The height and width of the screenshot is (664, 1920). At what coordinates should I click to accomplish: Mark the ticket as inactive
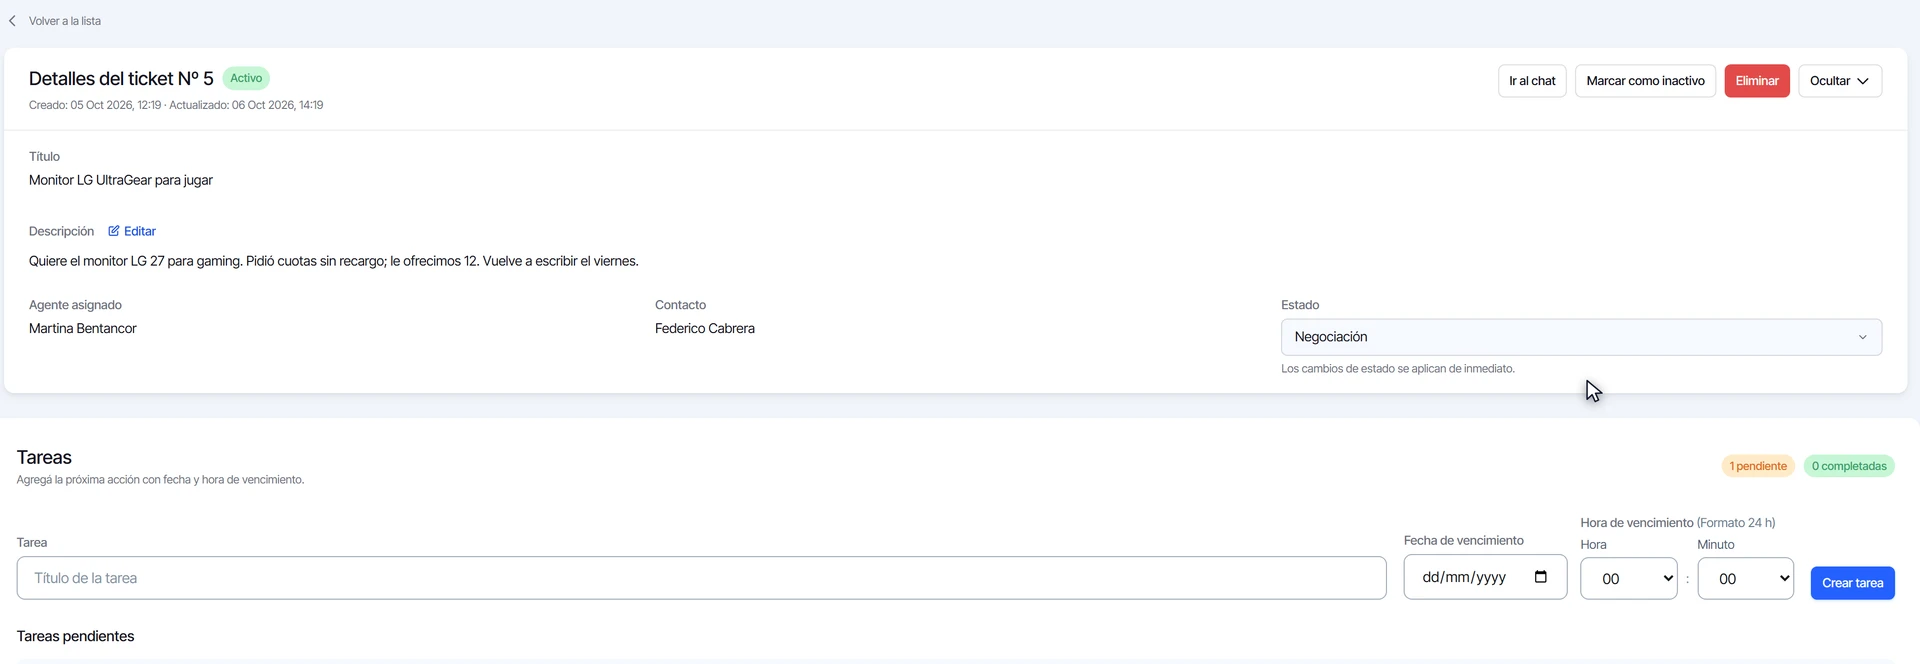pos(1645,81)
